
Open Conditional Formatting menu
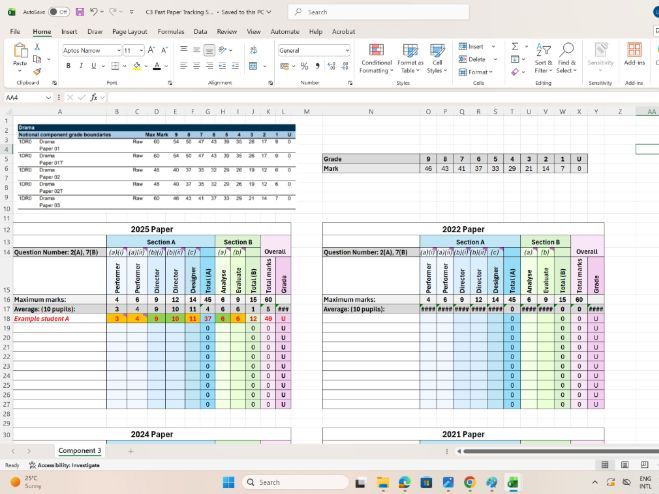click(x=376, y=58)
